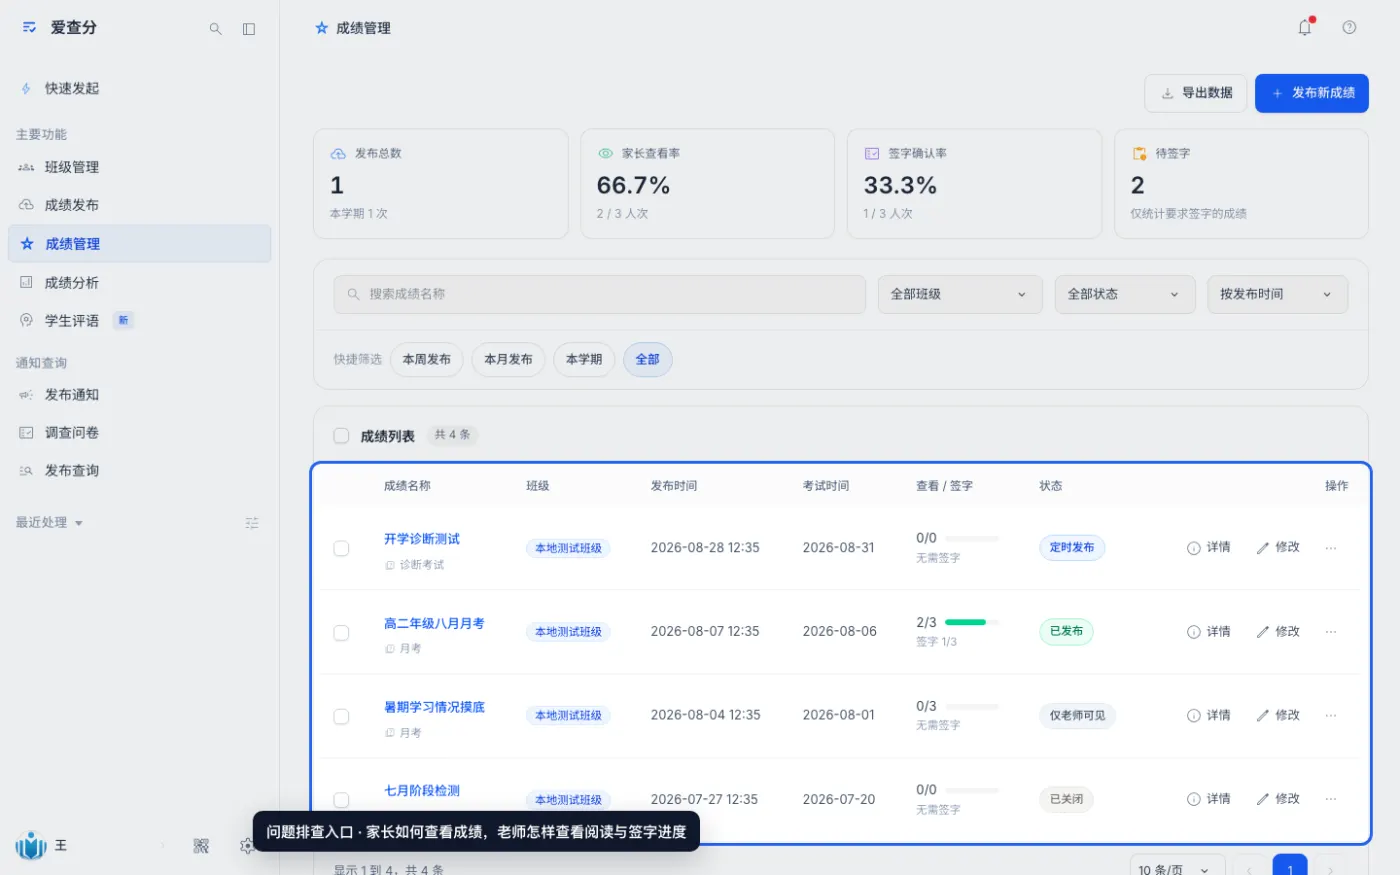
Task: Click the progress bar for 开学诊断测试
Action: point(972,538)
